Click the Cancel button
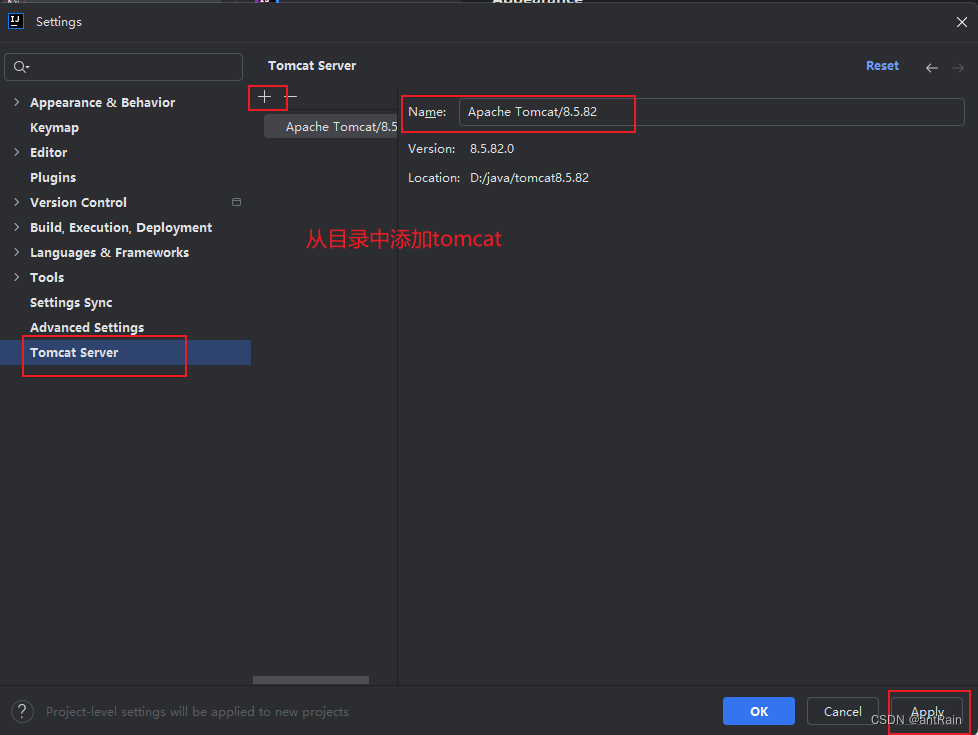The image size is (978, 735). coord(843,711)
